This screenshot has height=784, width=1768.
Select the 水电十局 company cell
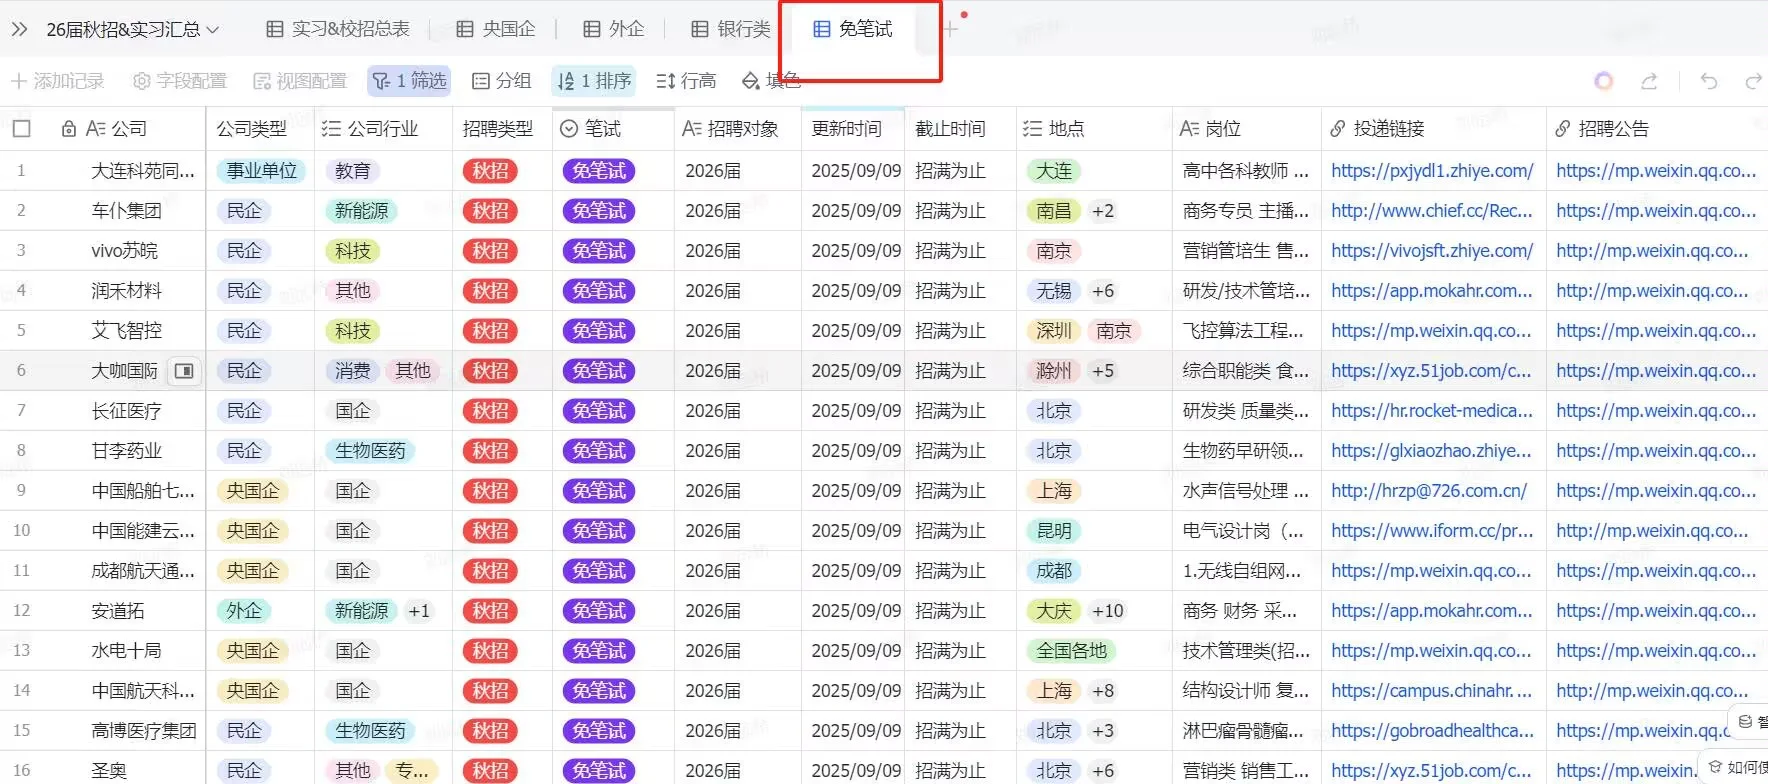coord(127,651)
